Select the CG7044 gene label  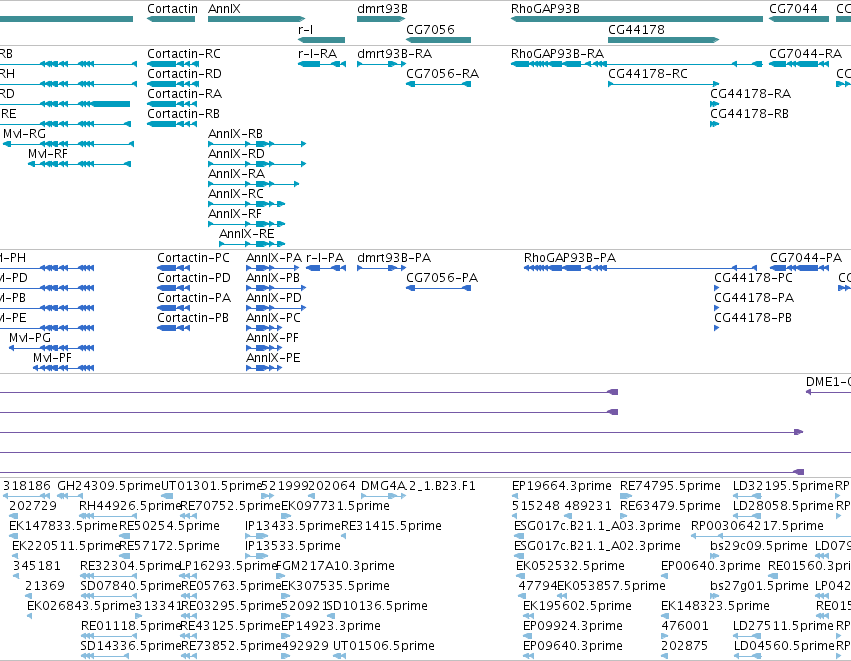pos(793,9)
